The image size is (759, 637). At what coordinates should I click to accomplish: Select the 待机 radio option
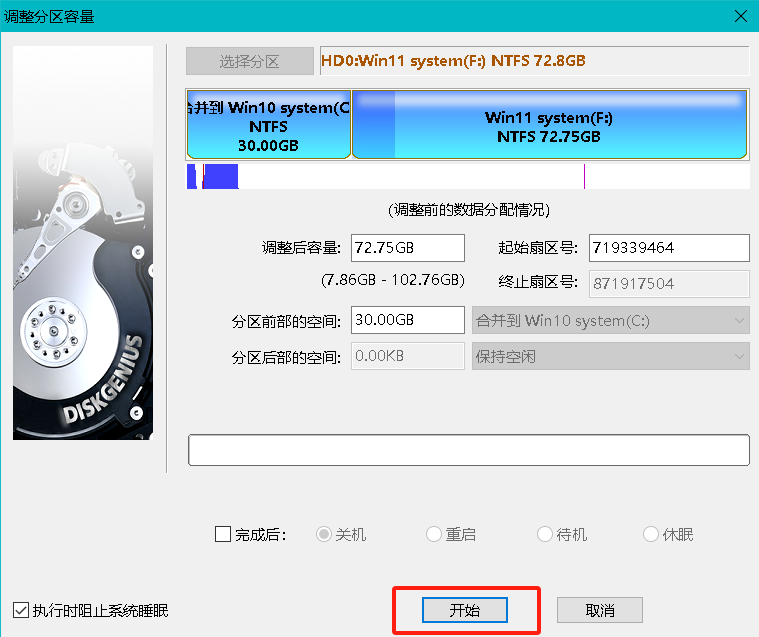[x=545, y=534]
